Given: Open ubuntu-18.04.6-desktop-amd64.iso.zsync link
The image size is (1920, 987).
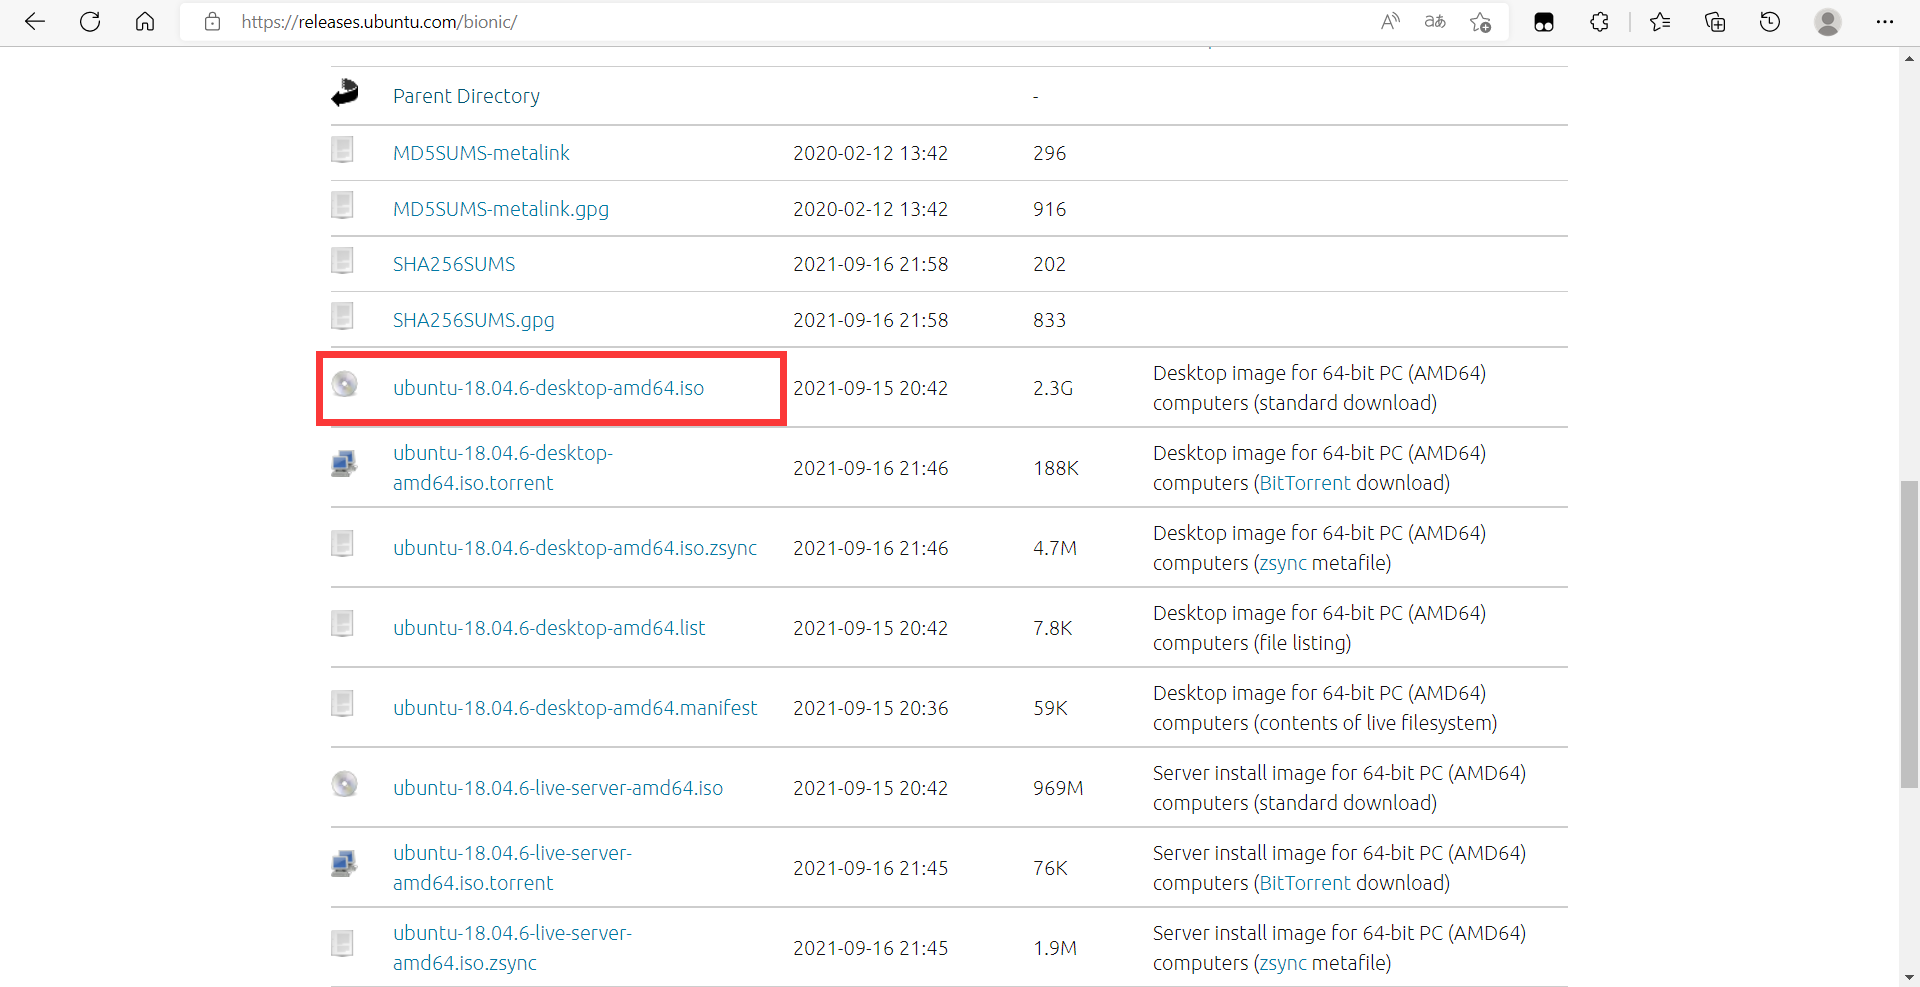Looking at the screenshot, I should click(575, 548).
